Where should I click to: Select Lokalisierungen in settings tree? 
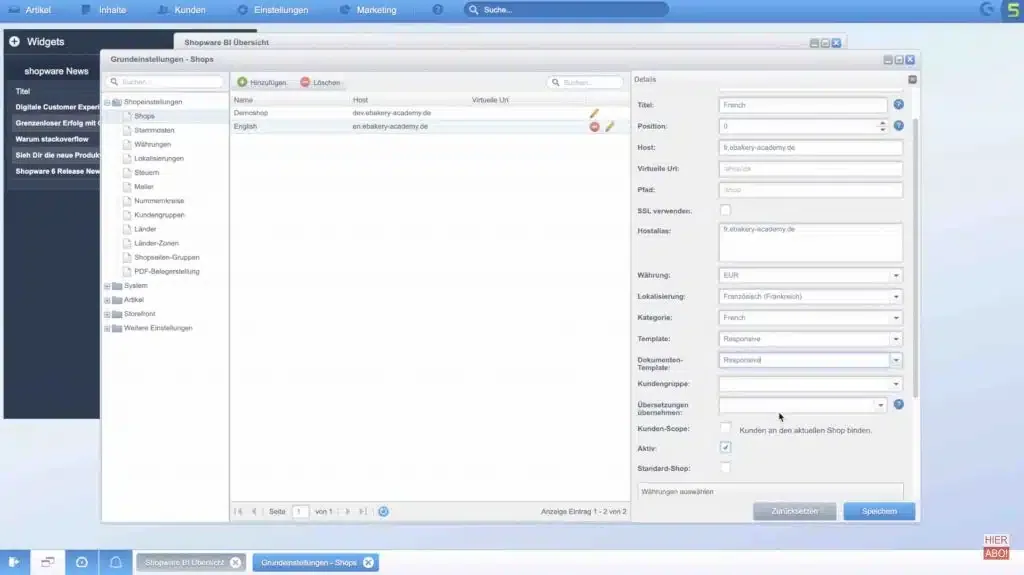[x=159, y=159]
